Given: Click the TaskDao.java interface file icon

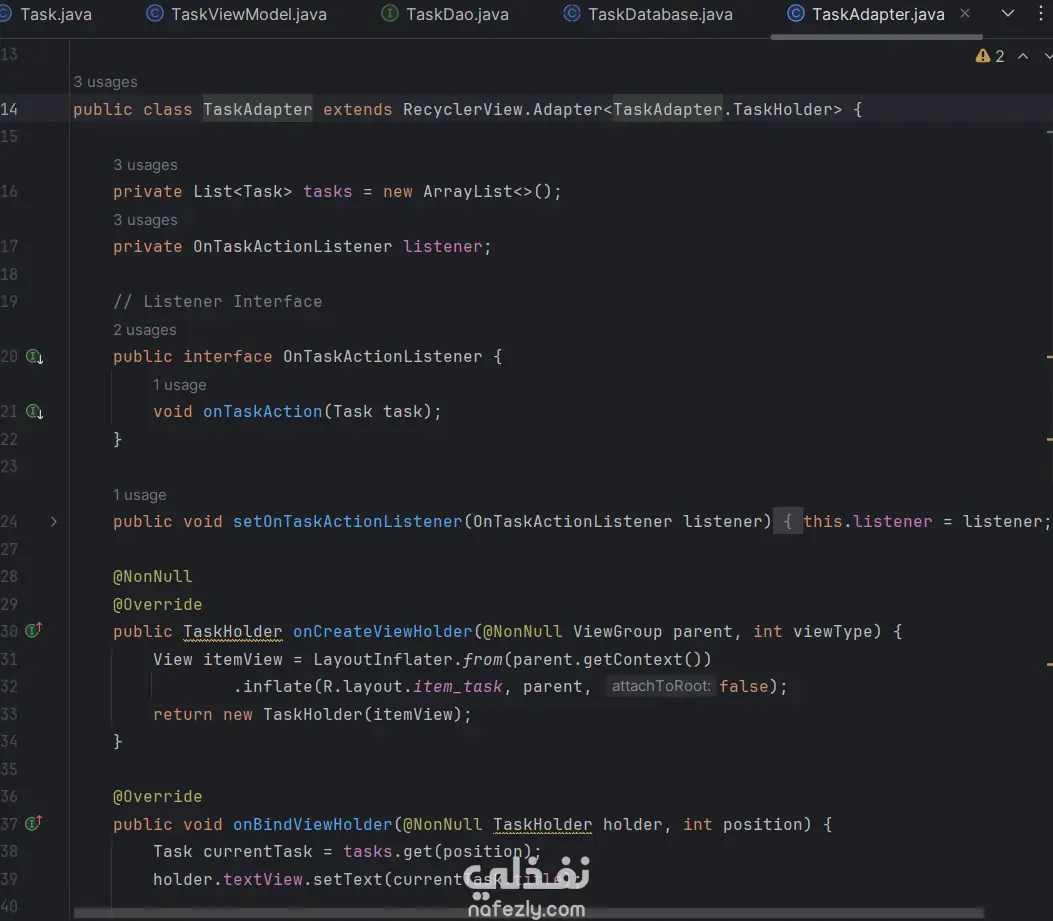Looking at the screenshot, I should click(390, 14).
